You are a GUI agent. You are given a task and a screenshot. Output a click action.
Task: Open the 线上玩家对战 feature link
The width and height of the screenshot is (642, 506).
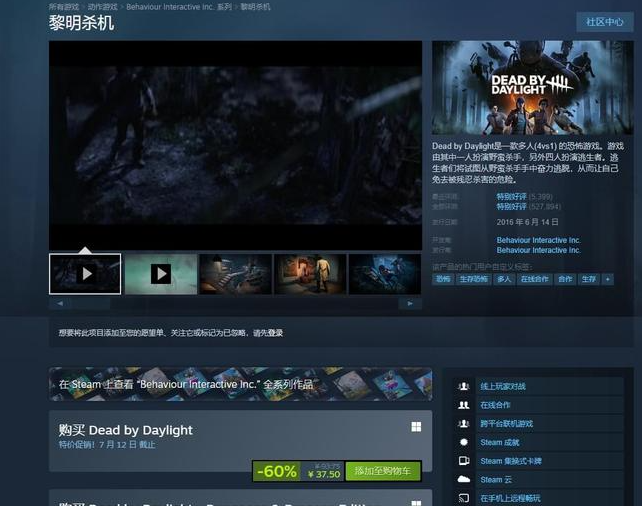503,386
